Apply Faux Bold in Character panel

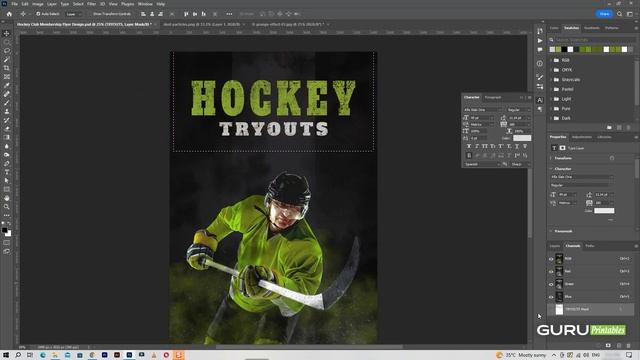pyautogui.click(x=469, y=146)
